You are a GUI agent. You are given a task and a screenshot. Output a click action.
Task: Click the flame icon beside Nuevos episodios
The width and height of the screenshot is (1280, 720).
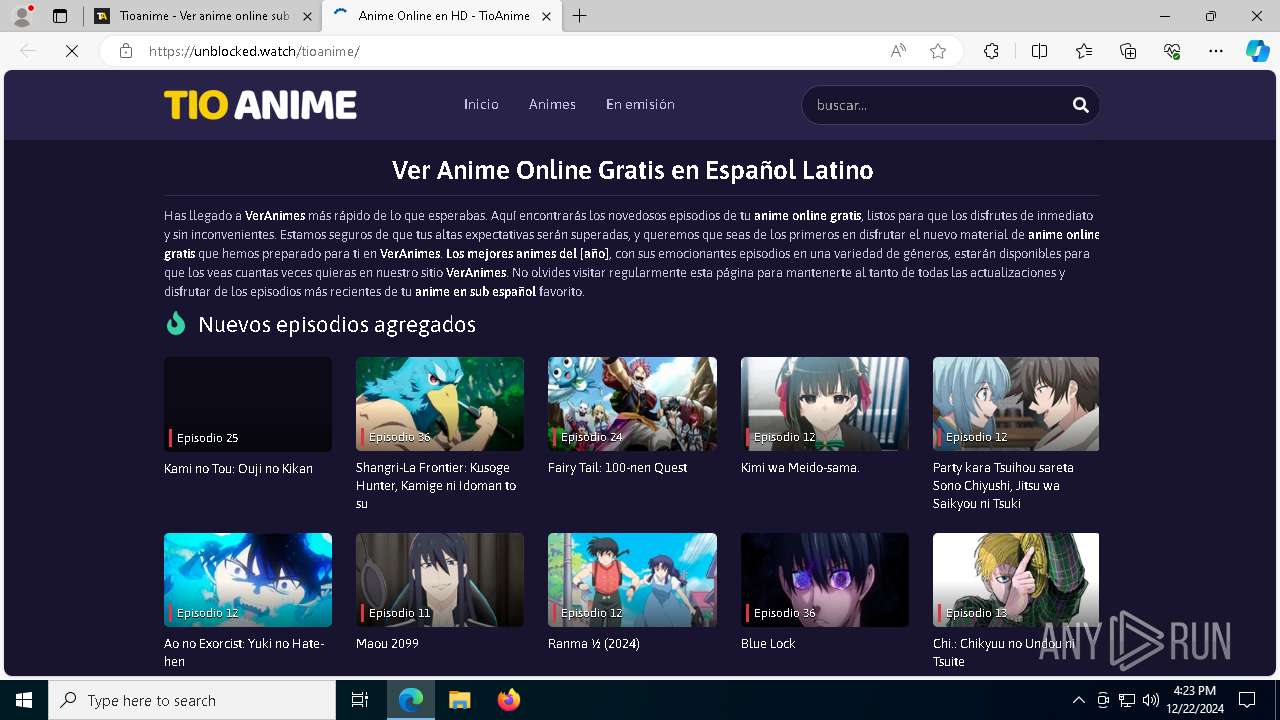(x=176, y=323)
